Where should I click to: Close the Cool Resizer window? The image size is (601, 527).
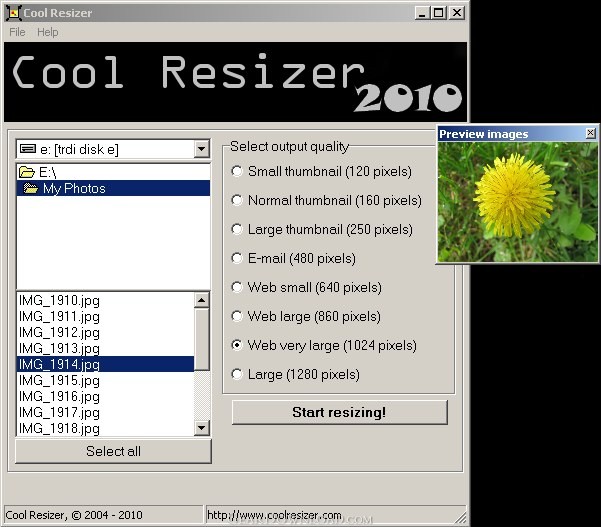coord(457,13)
